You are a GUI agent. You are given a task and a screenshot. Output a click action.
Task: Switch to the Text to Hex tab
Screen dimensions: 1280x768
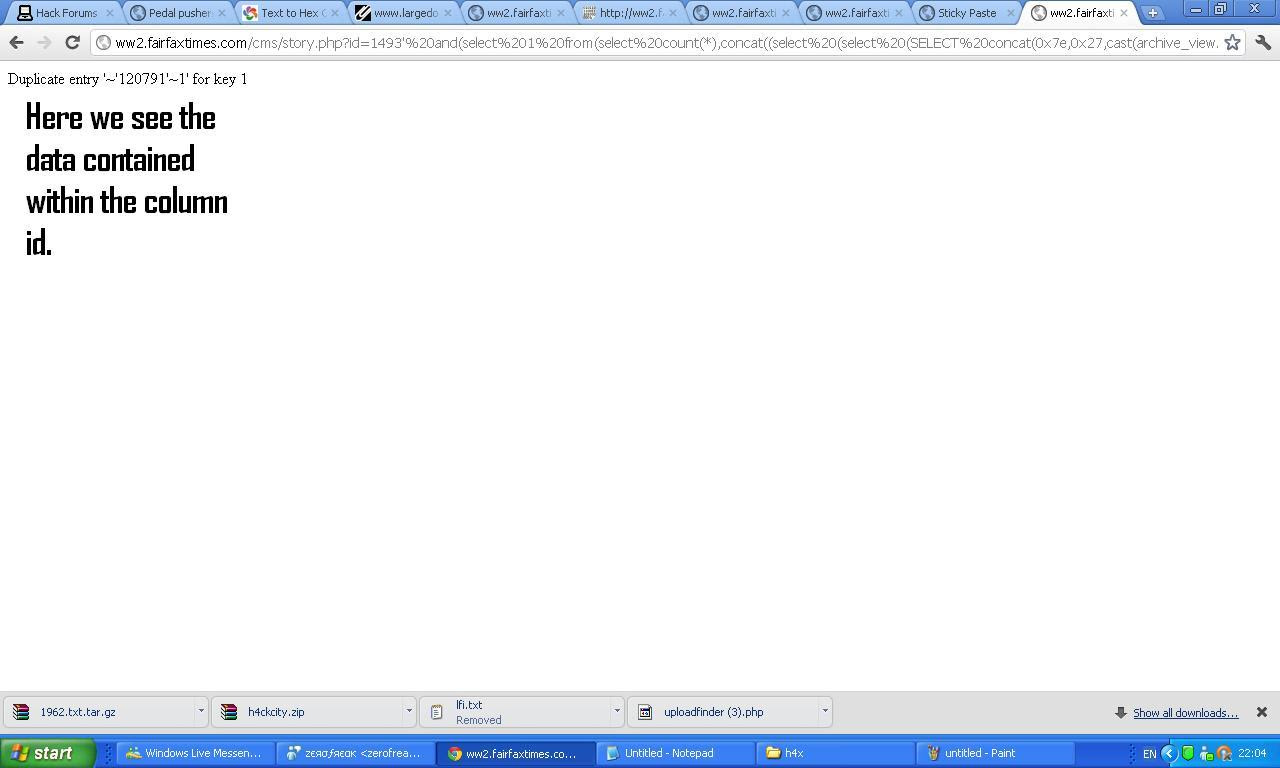tap(292, 13)
